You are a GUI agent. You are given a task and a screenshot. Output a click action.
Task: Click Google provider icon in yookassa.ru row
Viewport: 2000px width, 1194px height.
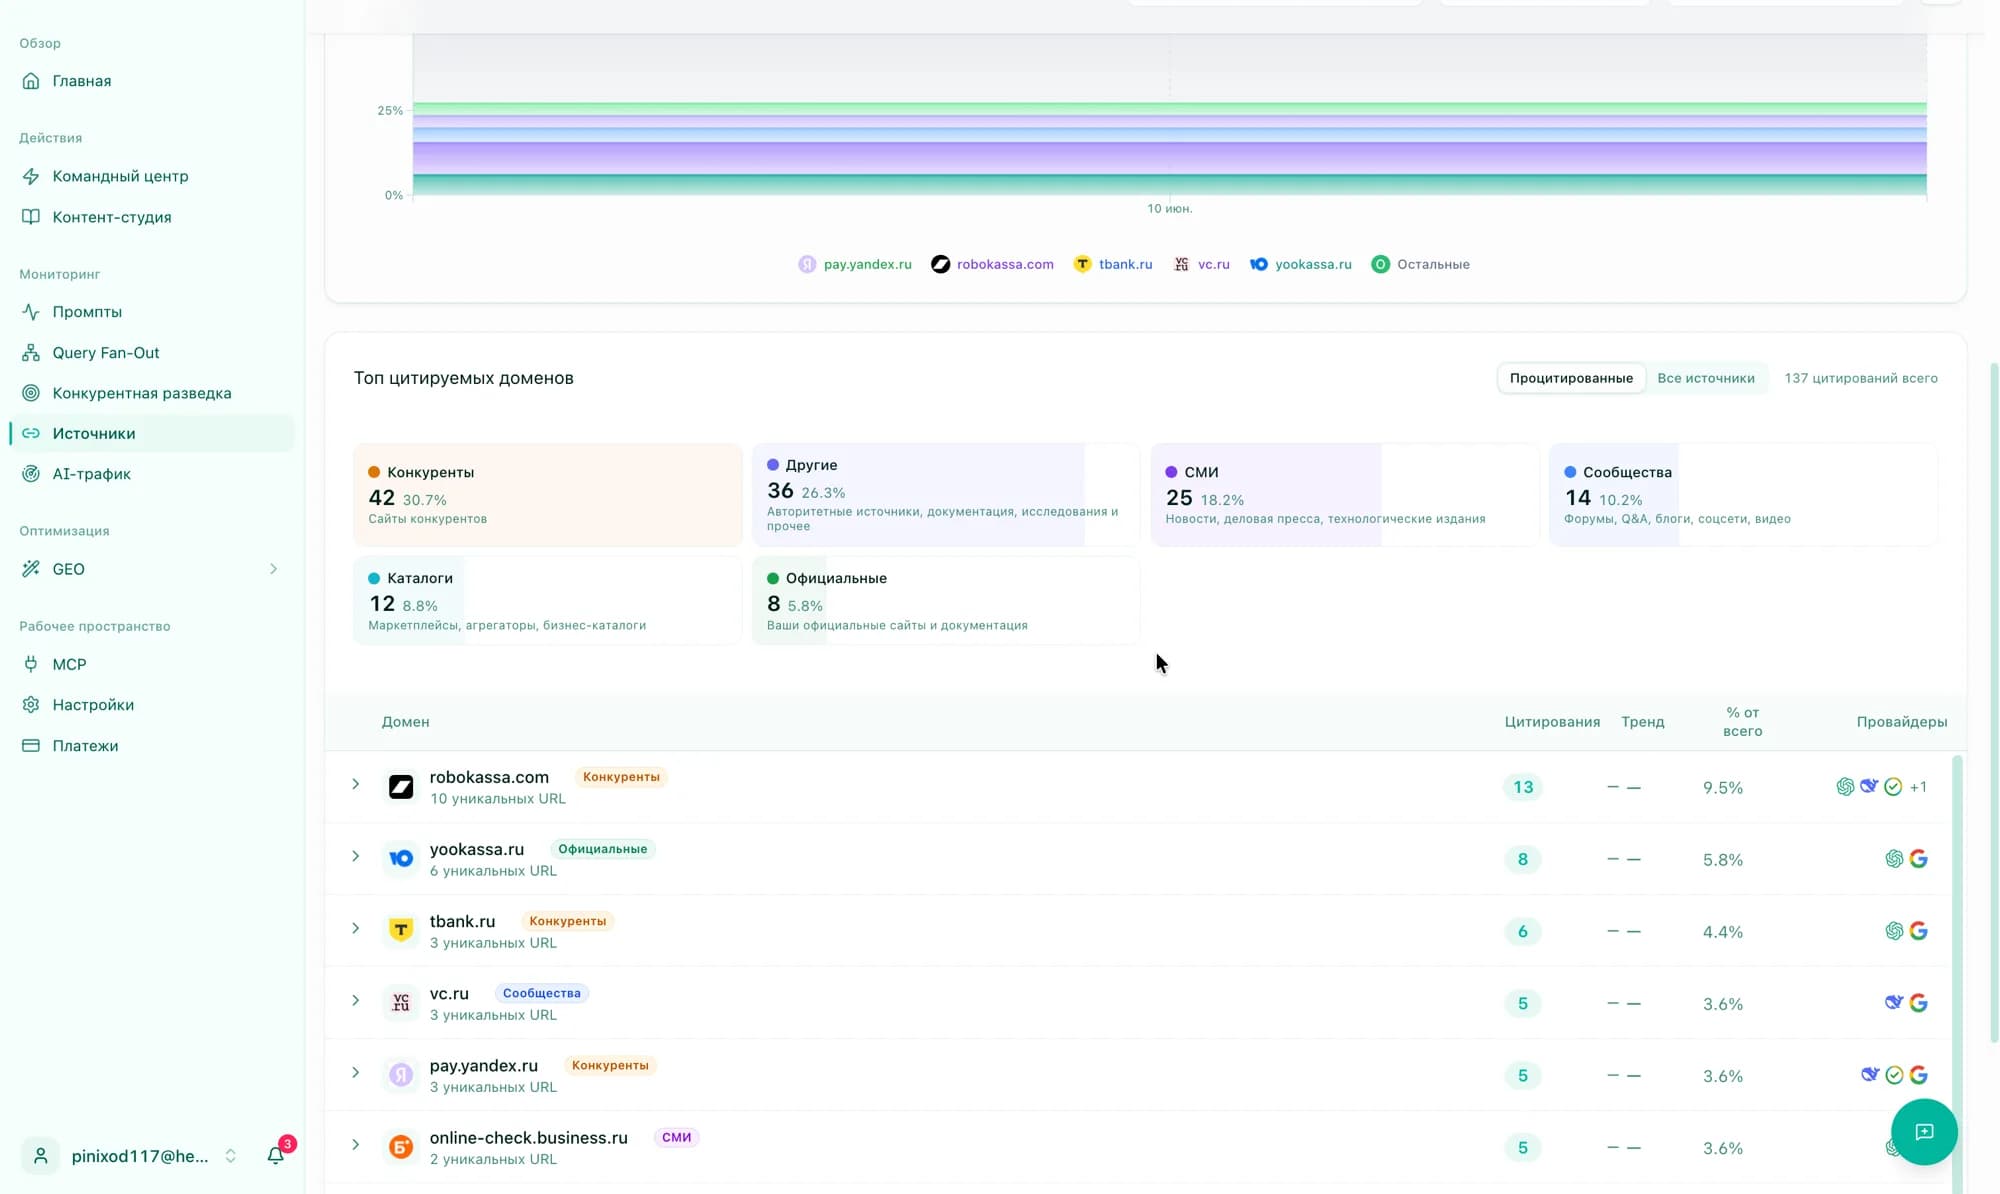[1918, 859]
